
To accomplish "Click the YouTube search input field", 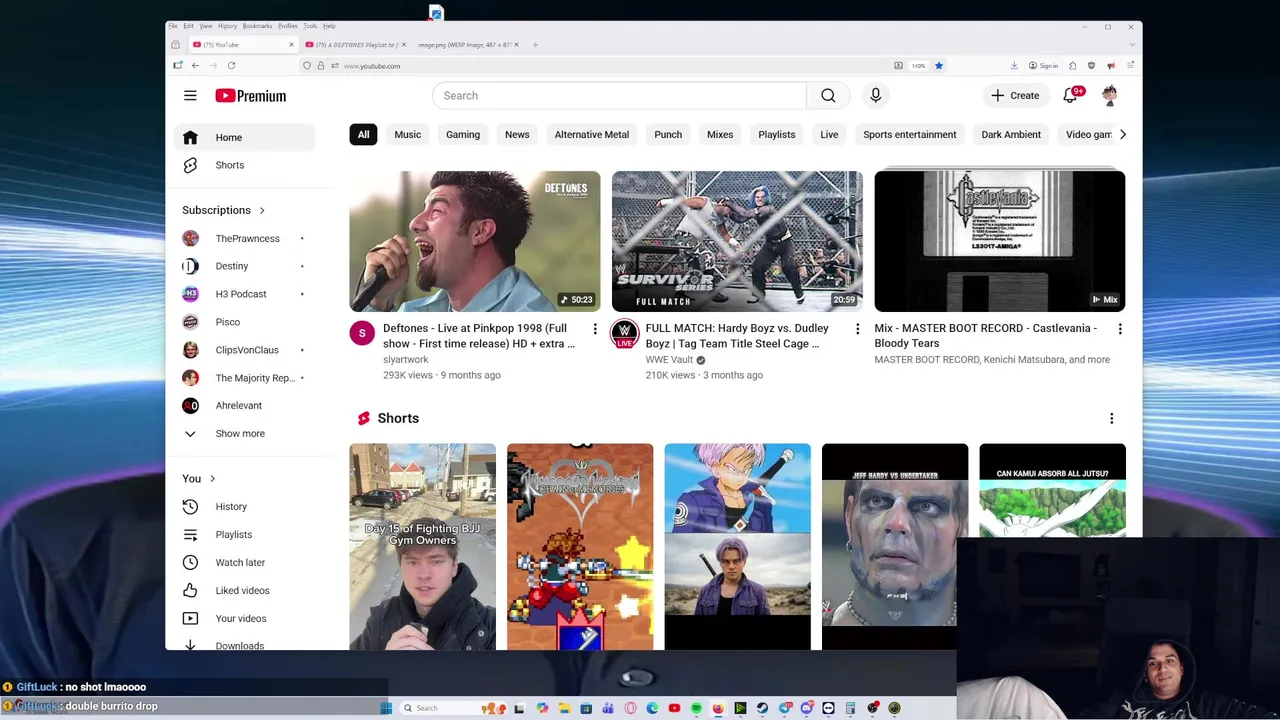I will point(619,95).
